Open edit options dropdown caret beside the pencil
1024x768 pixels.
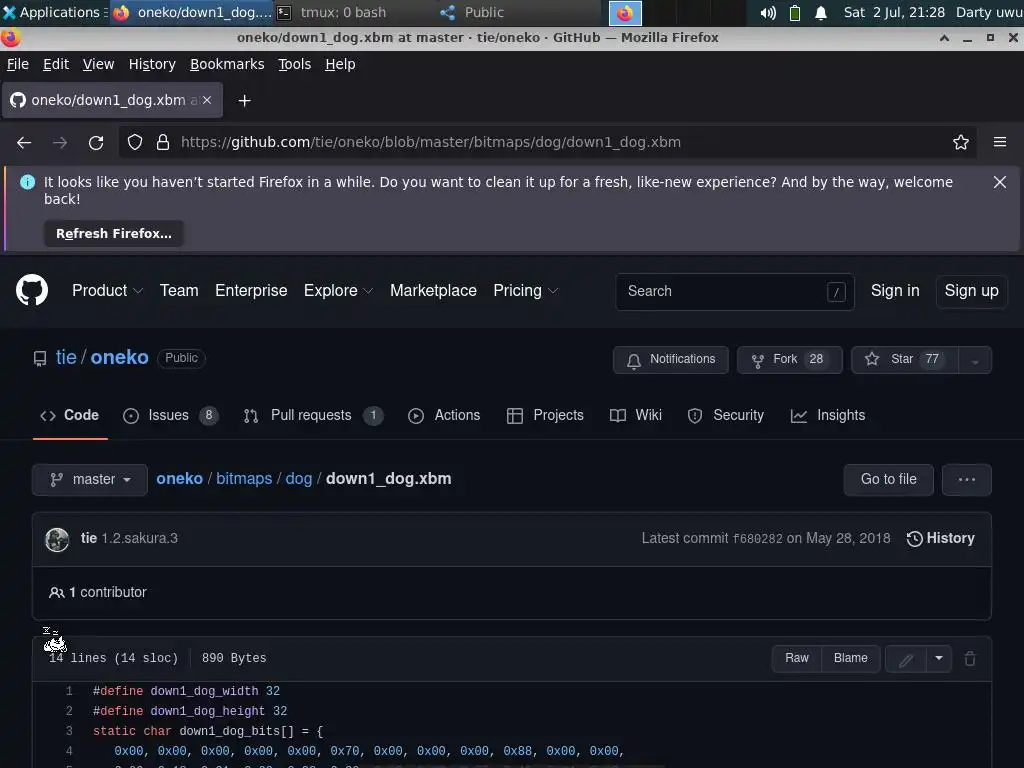pos(938,658)
